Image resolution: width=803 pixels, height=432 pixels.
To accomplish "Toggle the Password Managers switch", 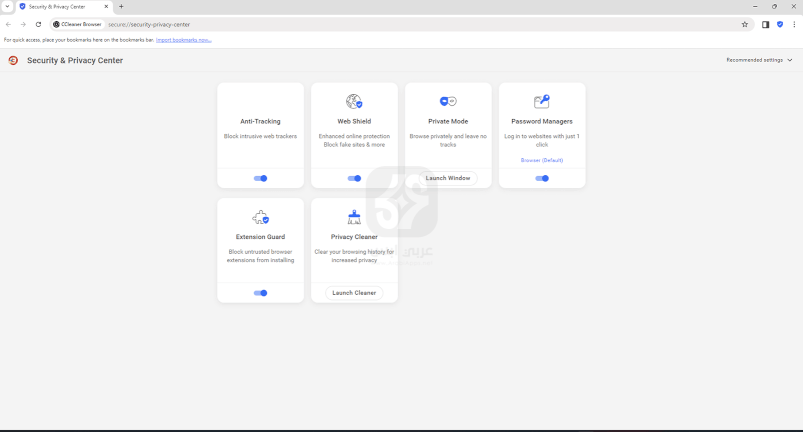I will [x=542, y=178].
